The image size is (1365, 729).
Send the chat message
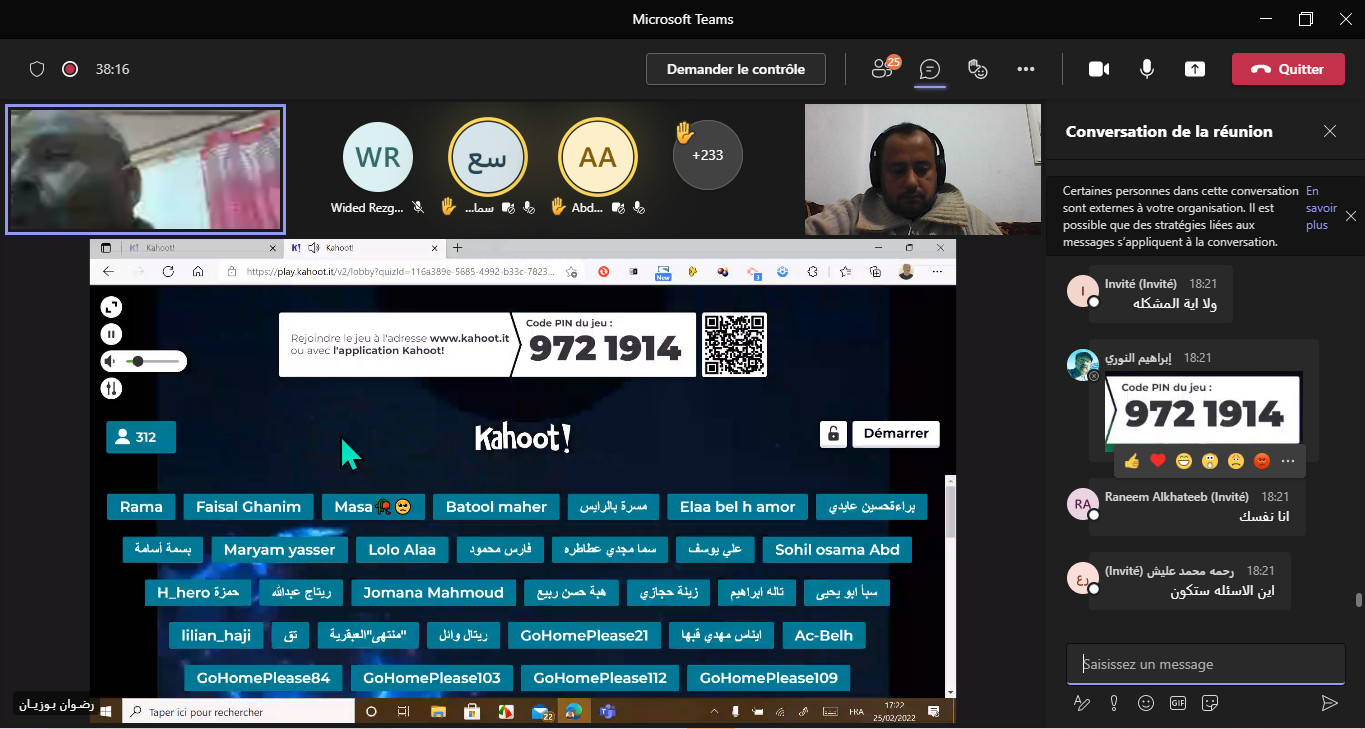(x=1329, y=703)
